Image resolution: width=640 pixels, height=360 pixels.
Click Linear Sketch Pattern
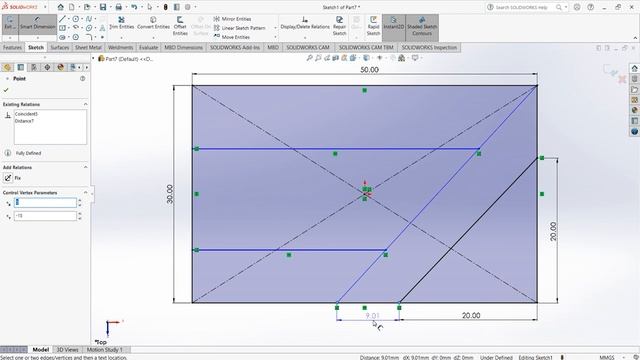(x=239, y=28)
